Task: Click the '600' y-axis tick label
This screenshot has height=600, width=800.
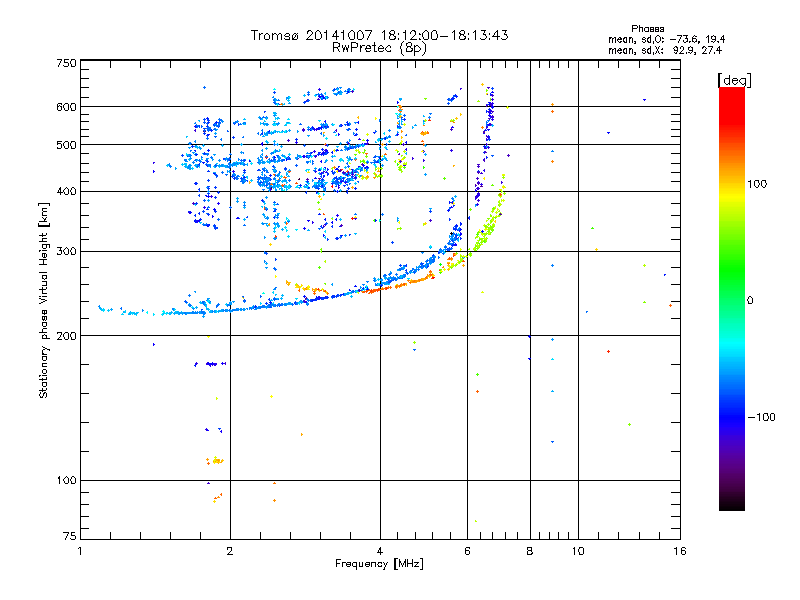Action: pyautogui.click(x=66, y=107)
